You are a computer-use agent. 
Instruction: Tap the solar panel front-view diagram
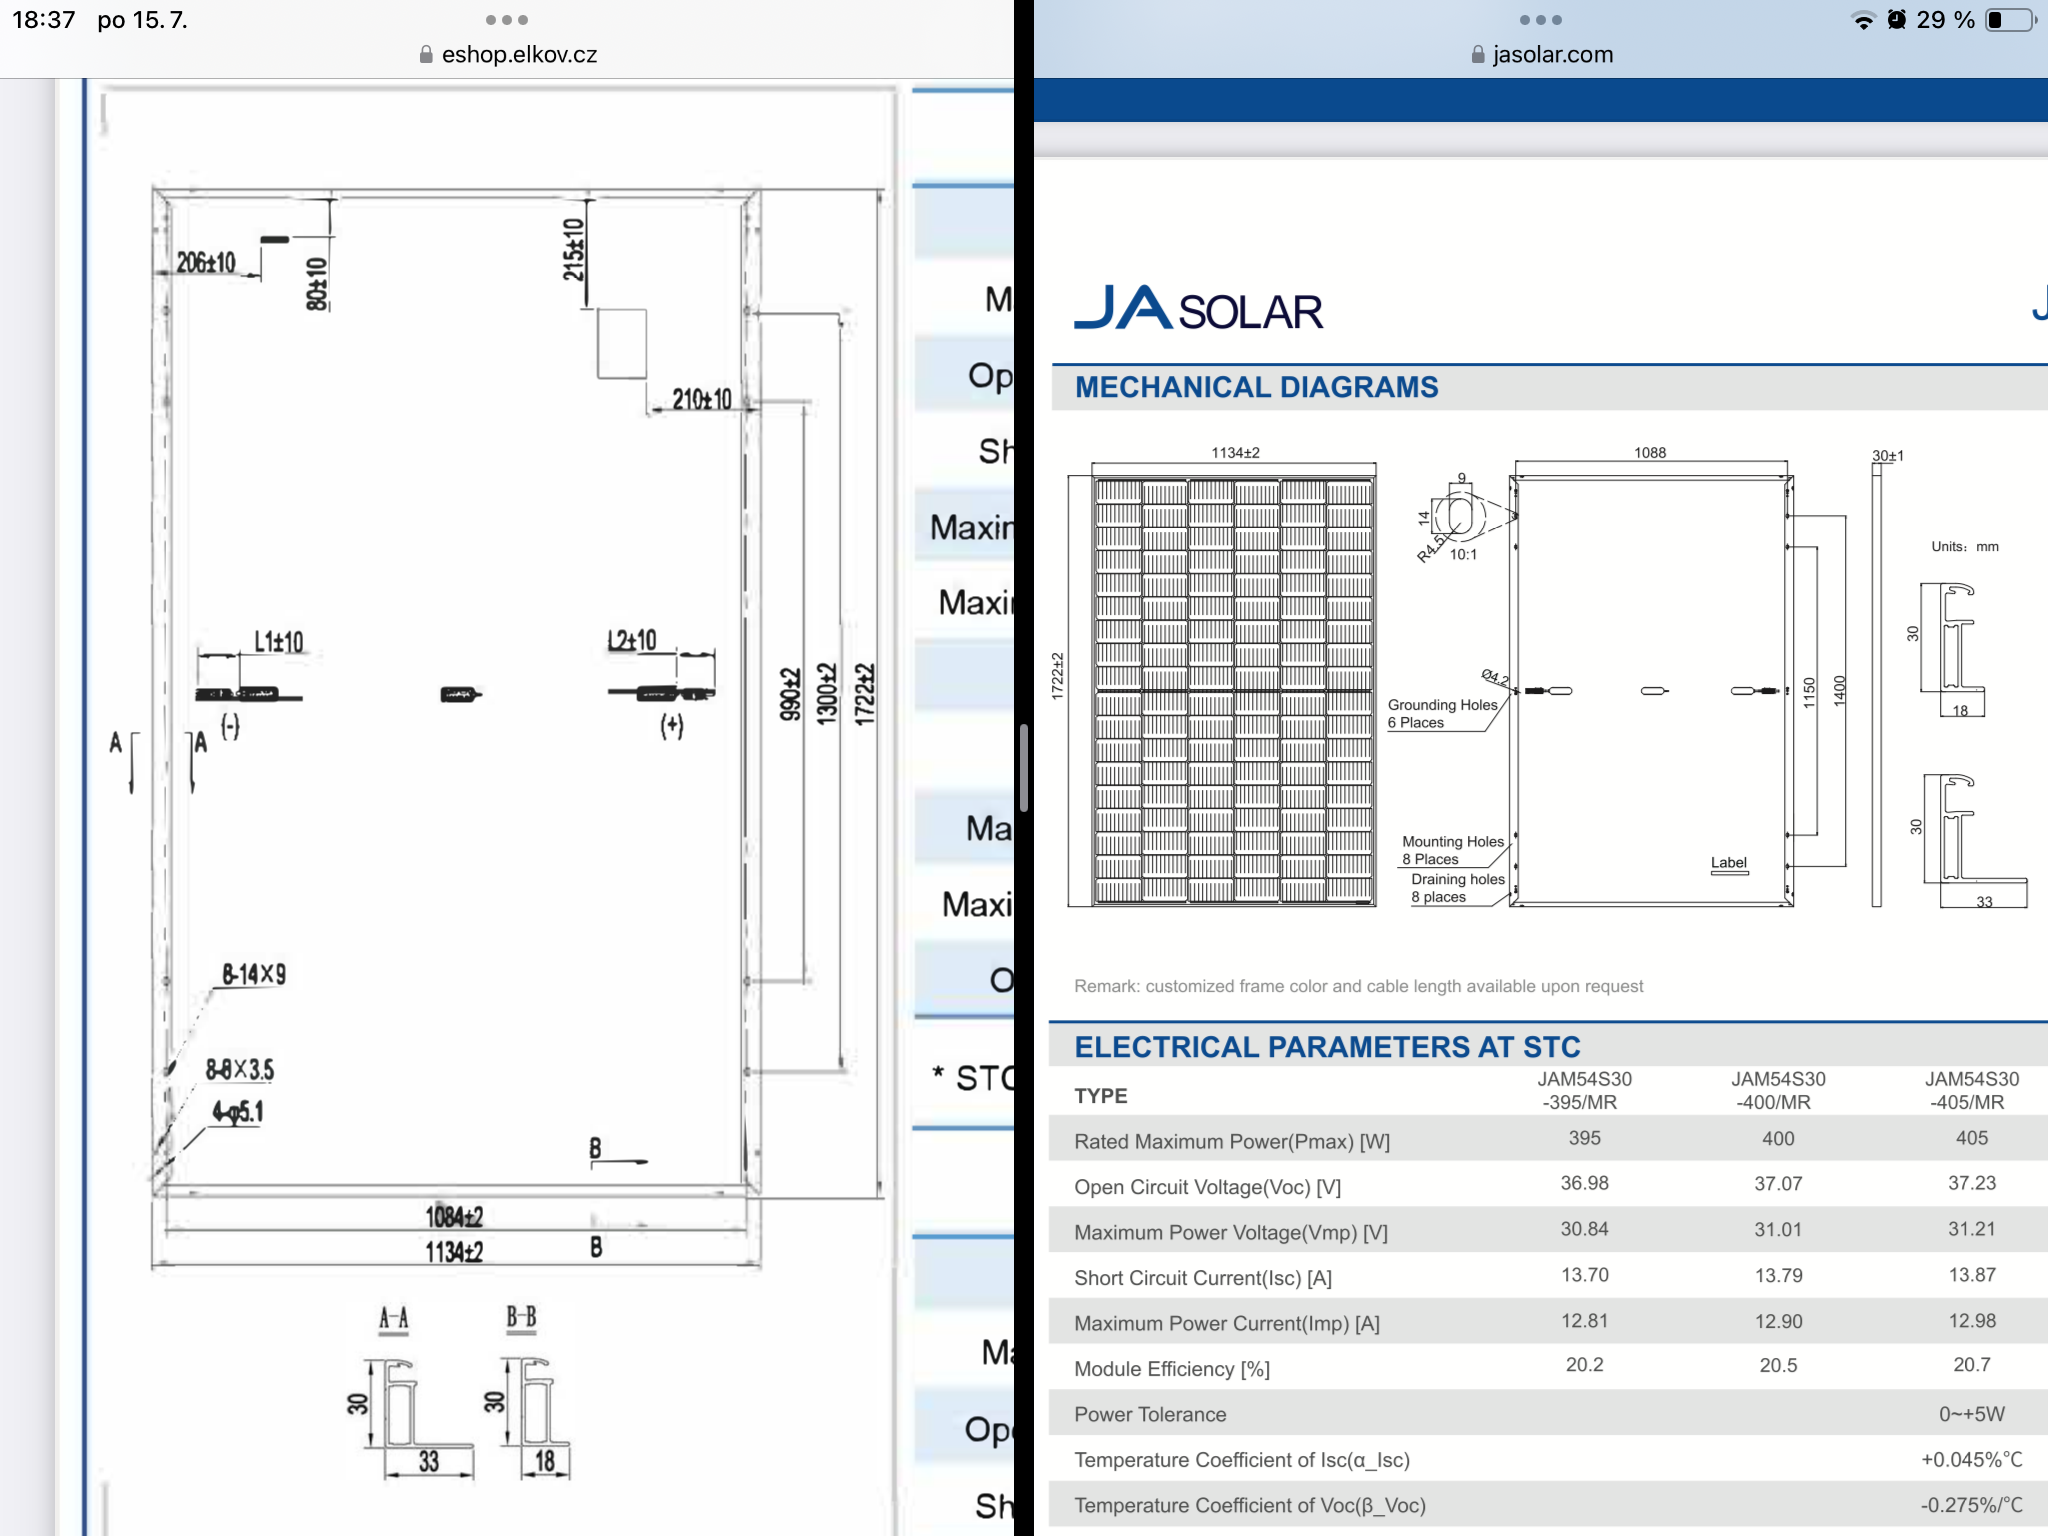pyautogui.click(x=1233, y=690)
